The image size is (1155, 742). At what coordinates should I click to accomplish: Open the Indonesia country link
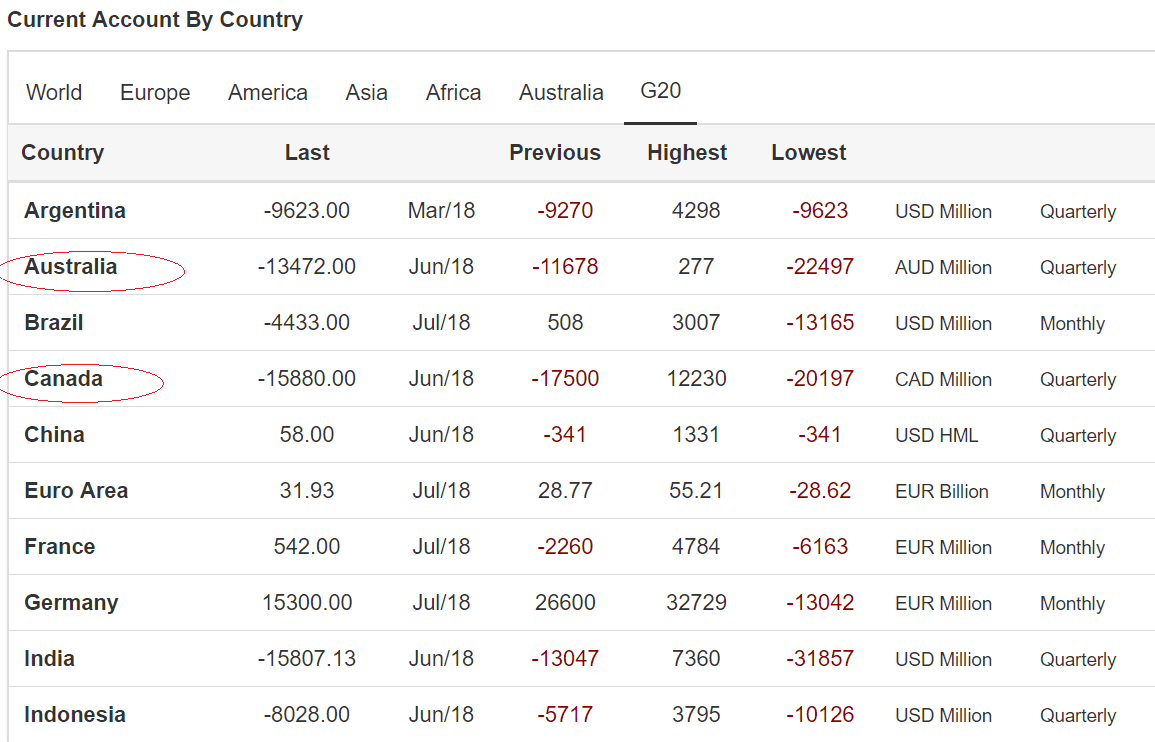tap(75, 715)
